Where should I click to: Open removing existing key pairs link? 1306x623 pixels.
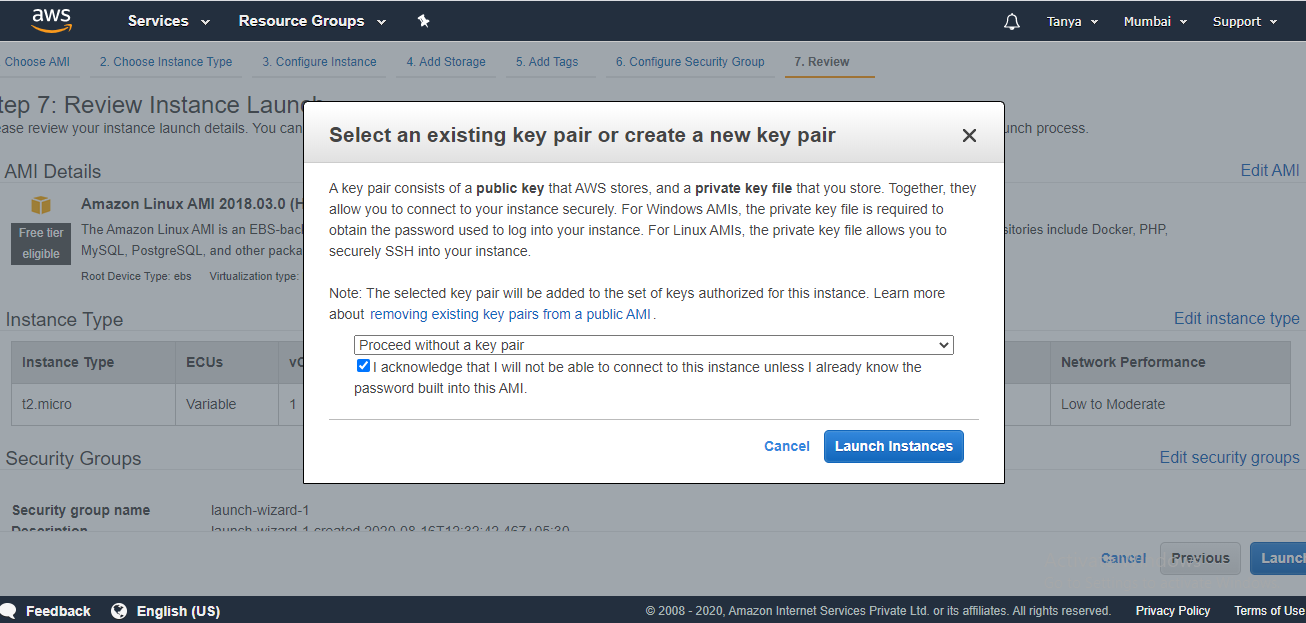tap(511, 314)
